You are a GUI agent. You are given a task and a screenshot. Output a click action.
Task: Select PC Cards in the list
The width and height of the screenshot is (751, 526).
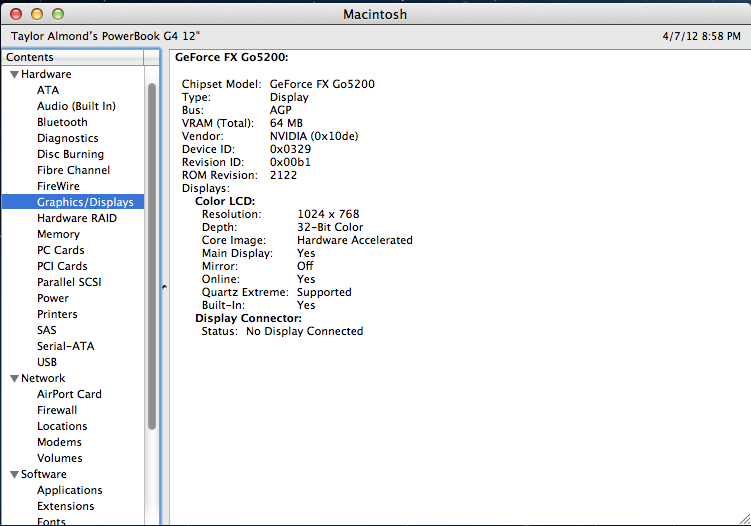pos(60,250)
